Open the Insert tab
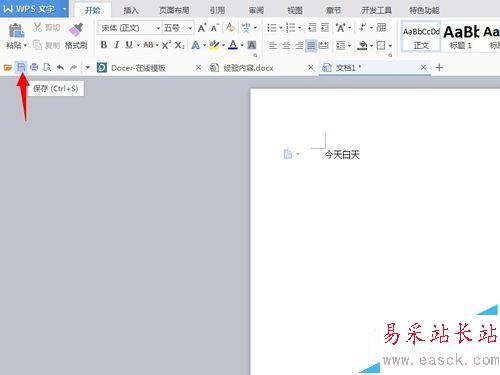This screenshot has width=500, height=375. click(x=131, y=10)
